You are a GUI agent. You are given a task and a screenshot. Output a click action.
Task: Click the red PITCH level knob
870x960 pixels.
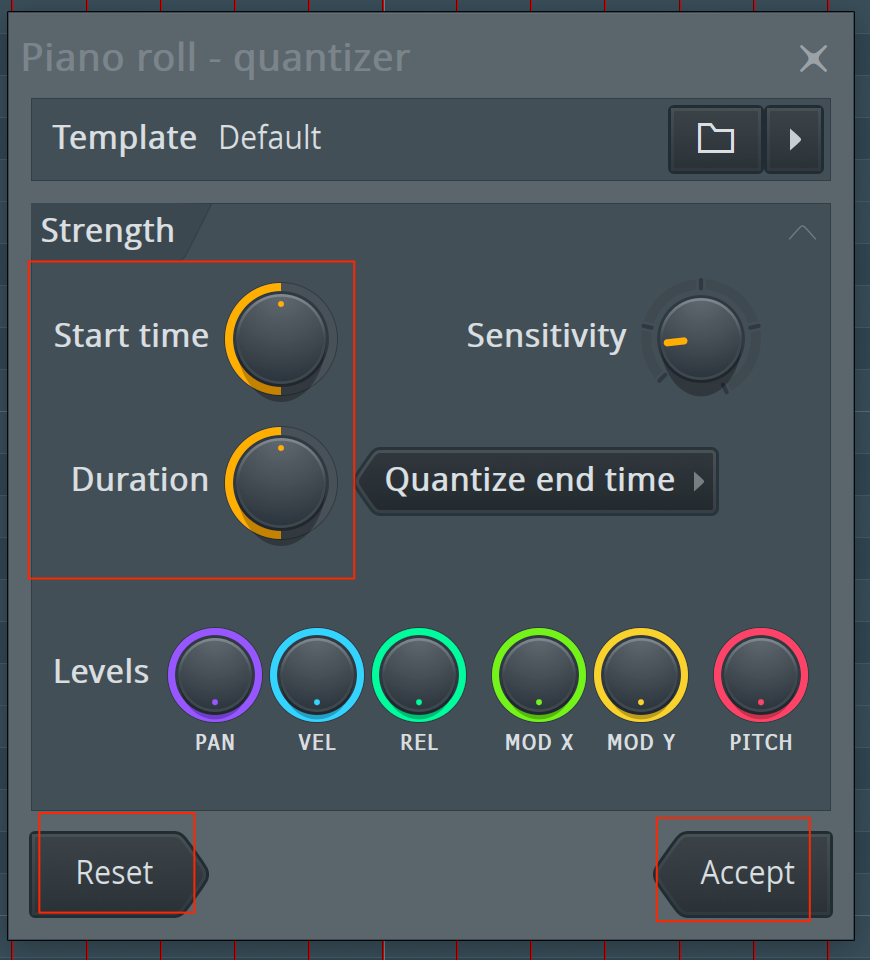click(761, 675)
